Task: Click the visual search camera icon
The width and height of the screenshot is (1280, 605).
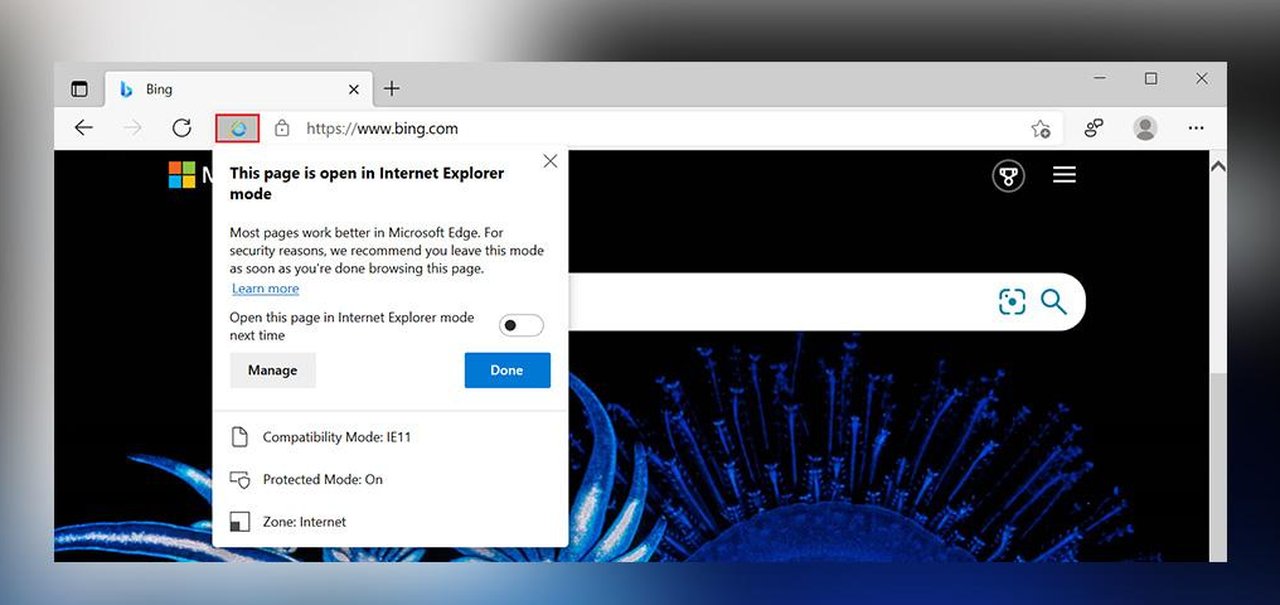Action: [x=1012, y=302]
